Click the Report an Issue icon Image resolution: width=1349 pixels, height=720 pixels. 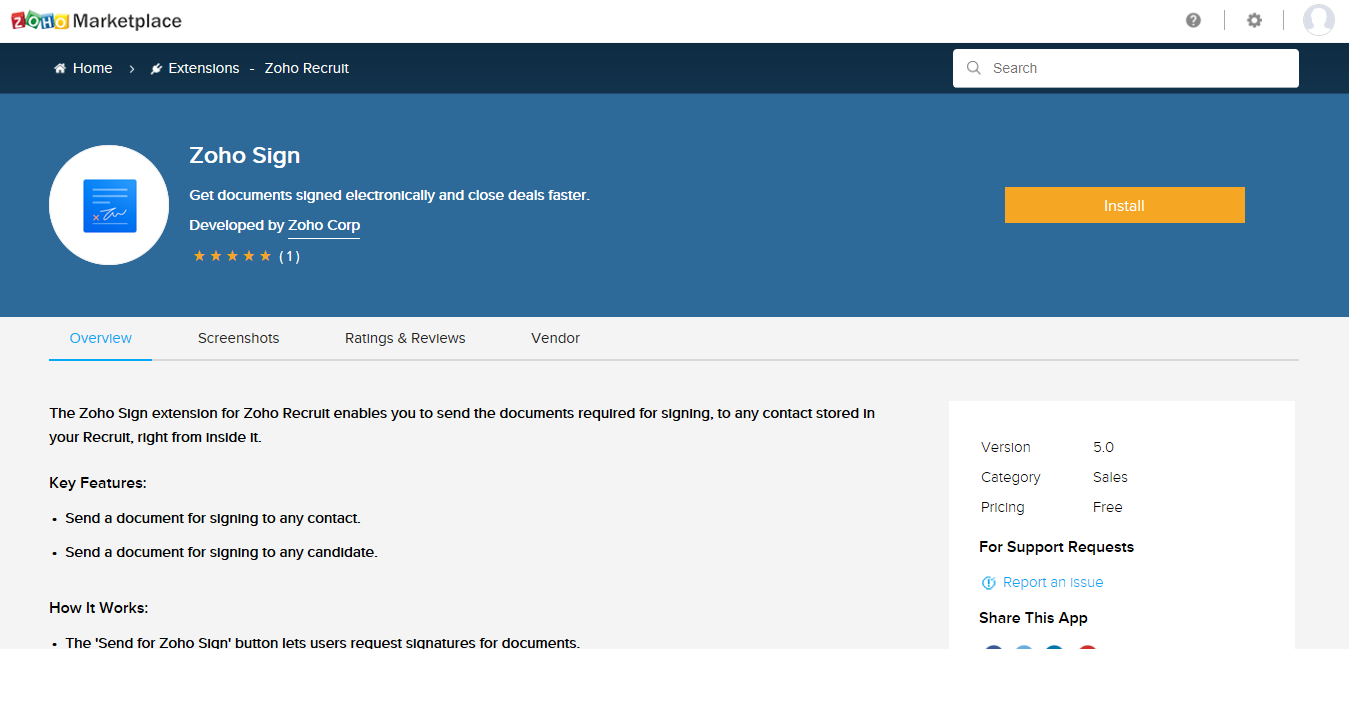point(989,583)
